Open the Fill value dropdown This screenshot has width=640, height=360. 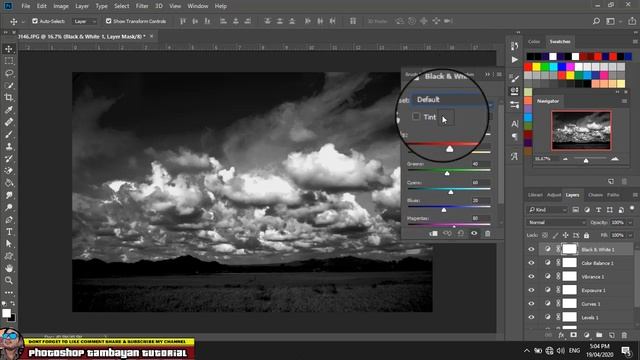click(631, 236)
